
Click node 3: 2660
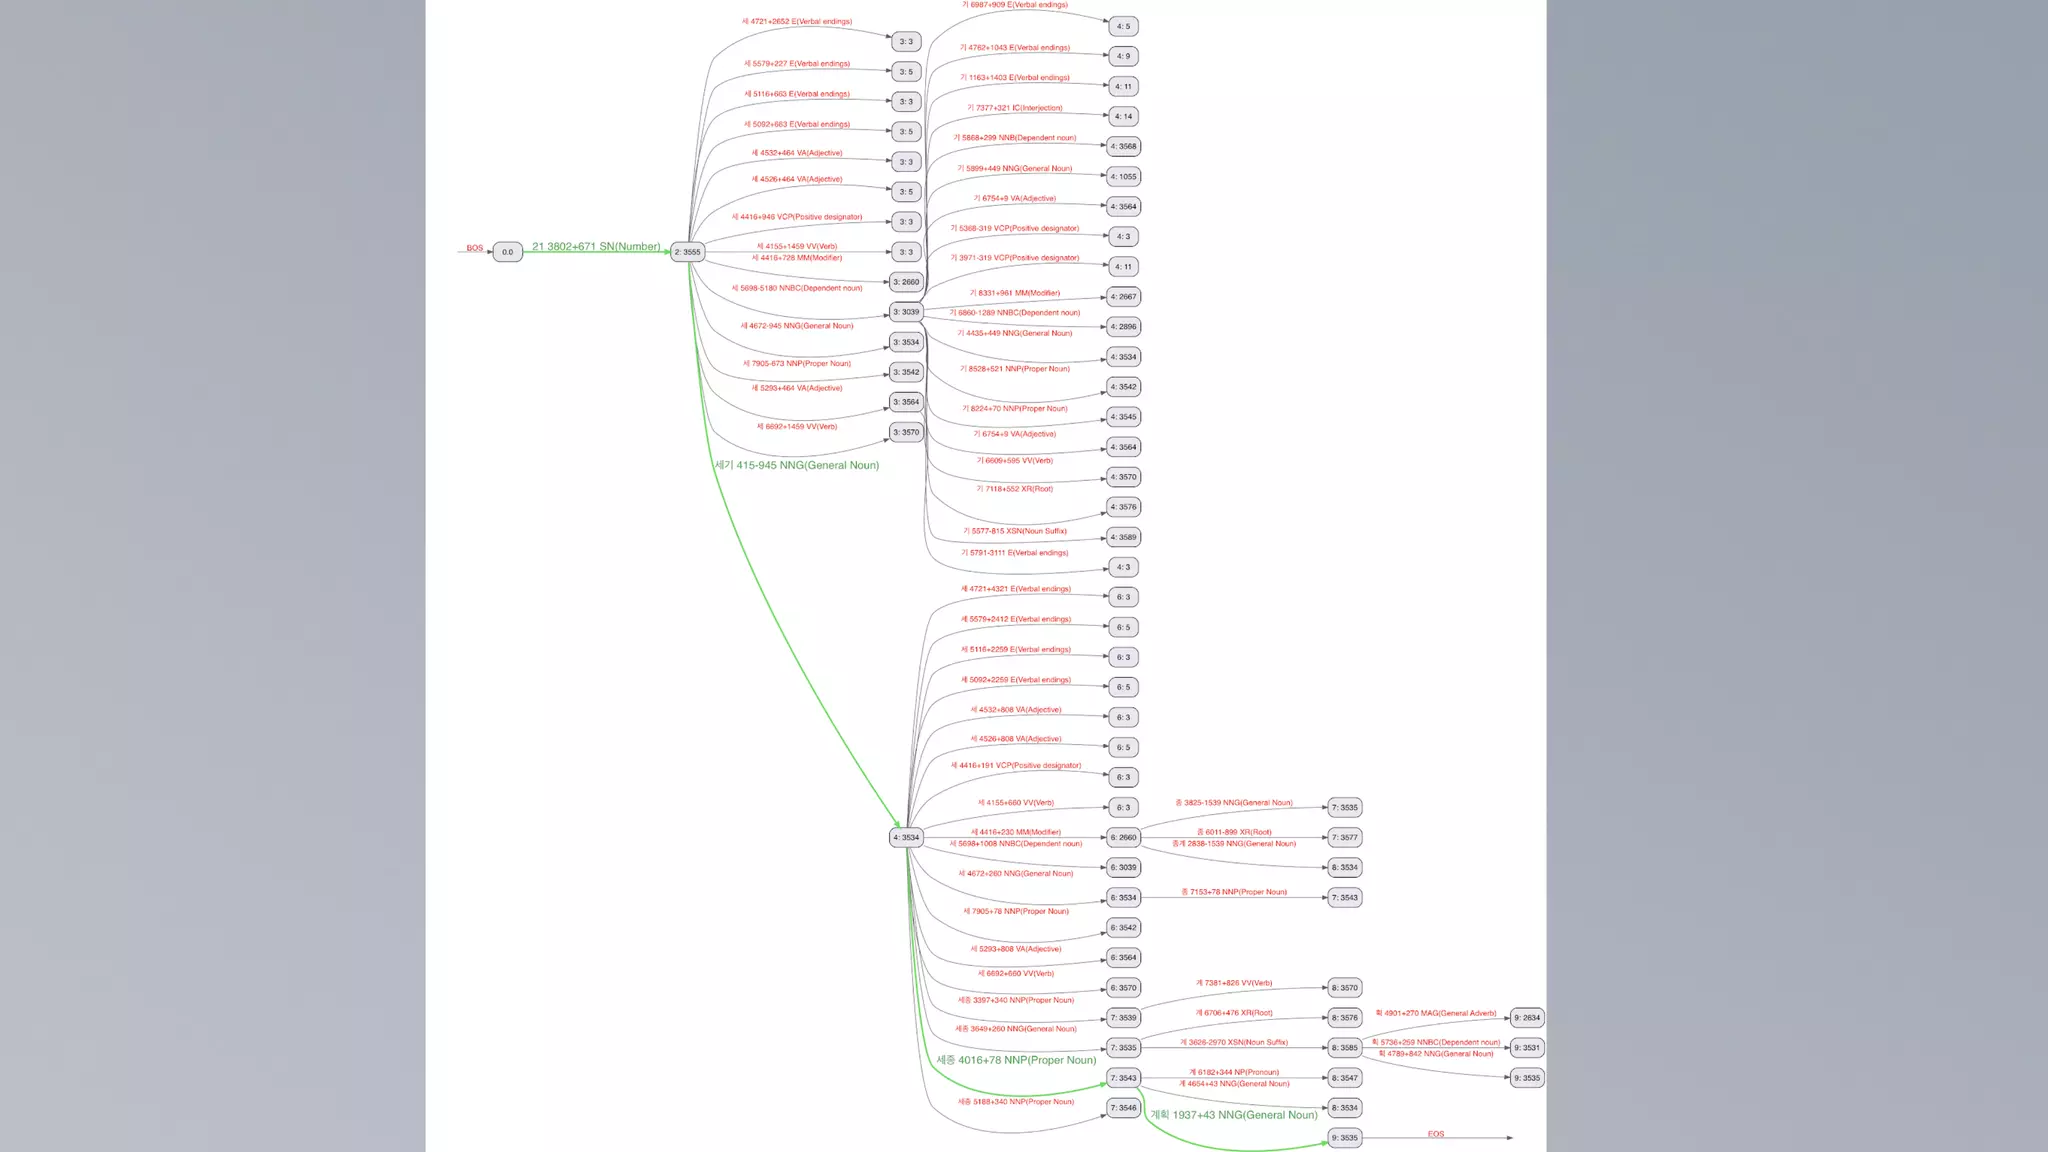coord(906,282)
